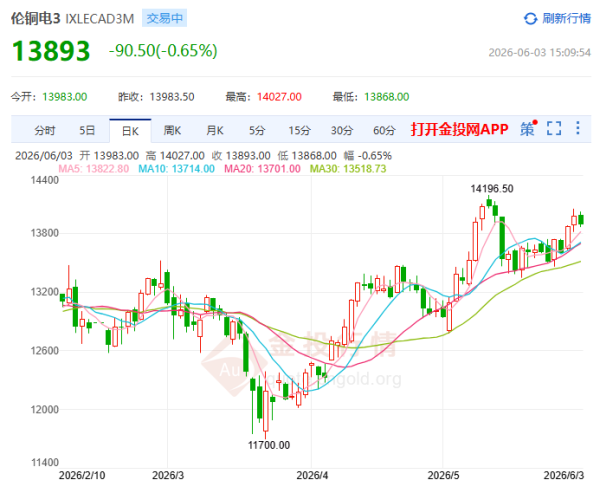The width and height of the screenshot is (600, 480).
Task: Select the 日K chart tab
Action: click(x=130, y=131)
